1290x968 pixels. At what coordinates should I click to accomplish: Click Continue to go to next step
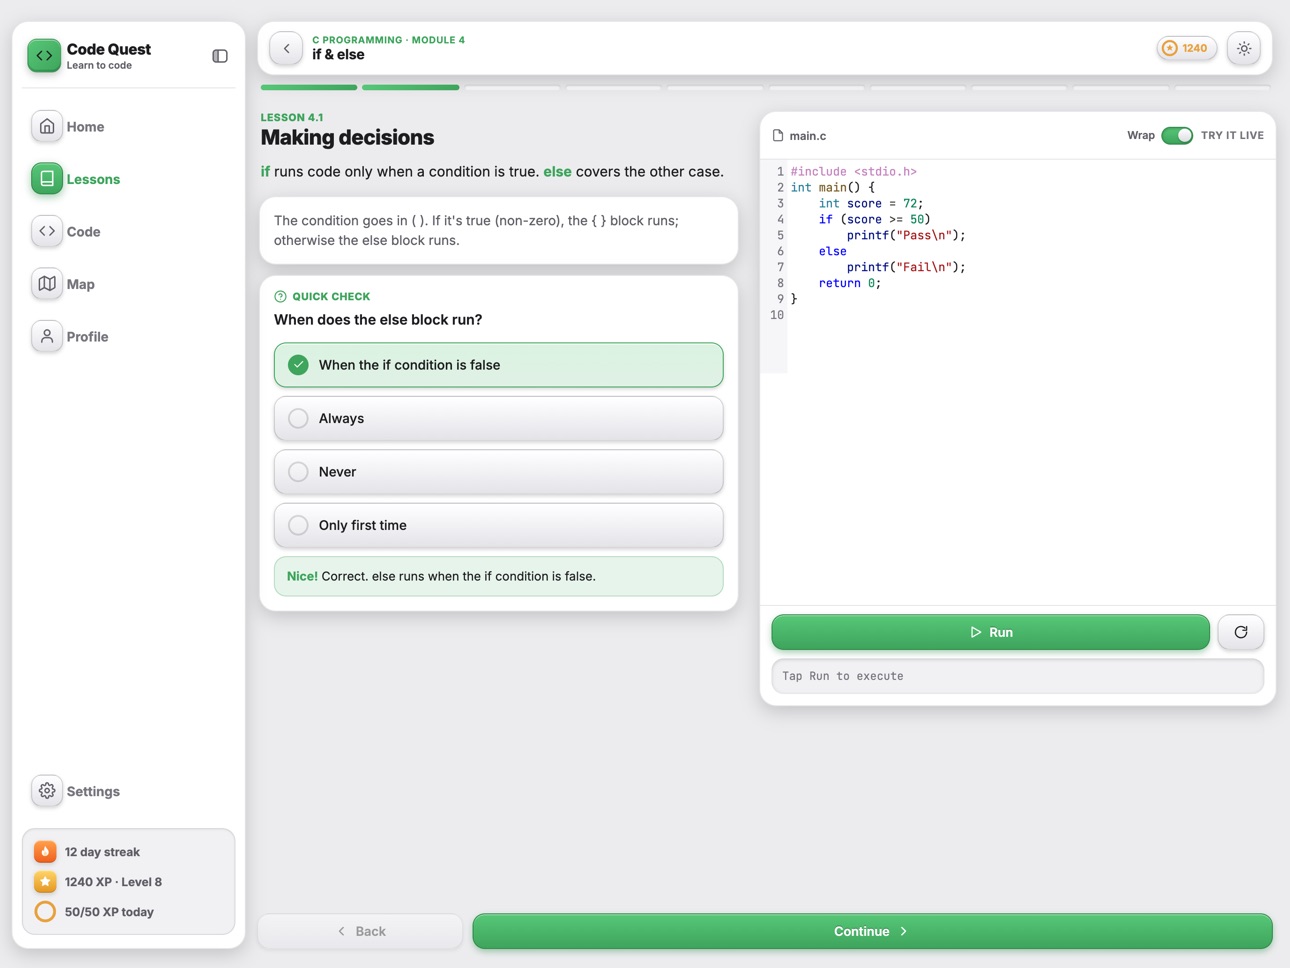click(x=872, y=931)
